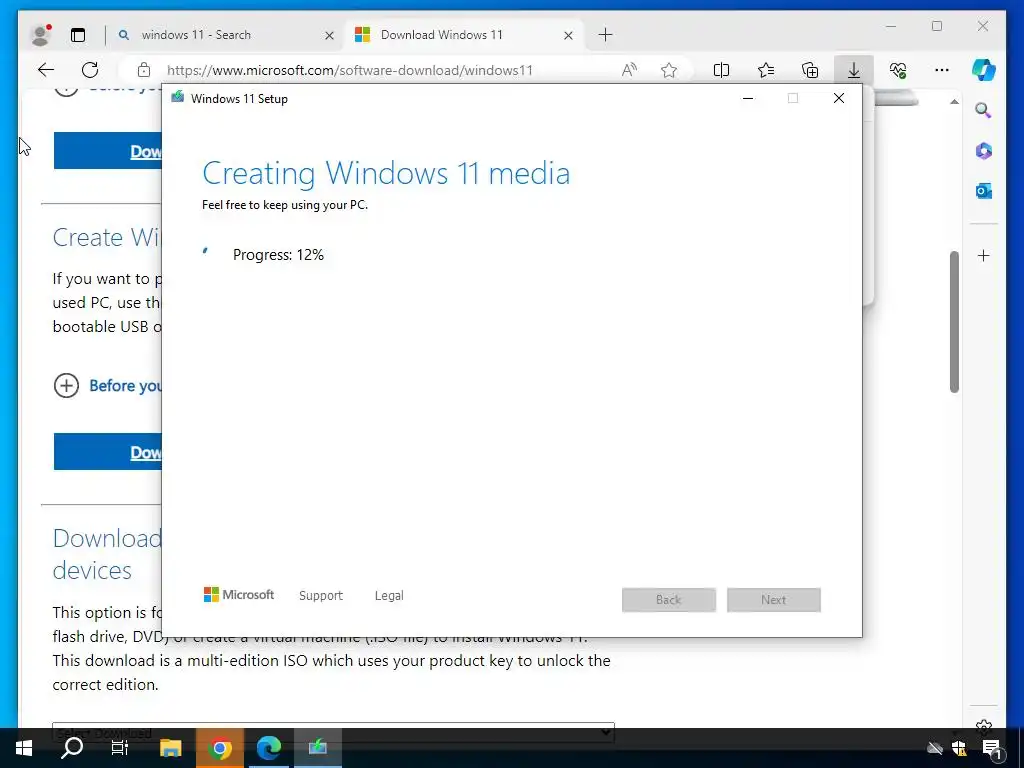
Task: Click the upper blue Download button
Action: point(108,151)
